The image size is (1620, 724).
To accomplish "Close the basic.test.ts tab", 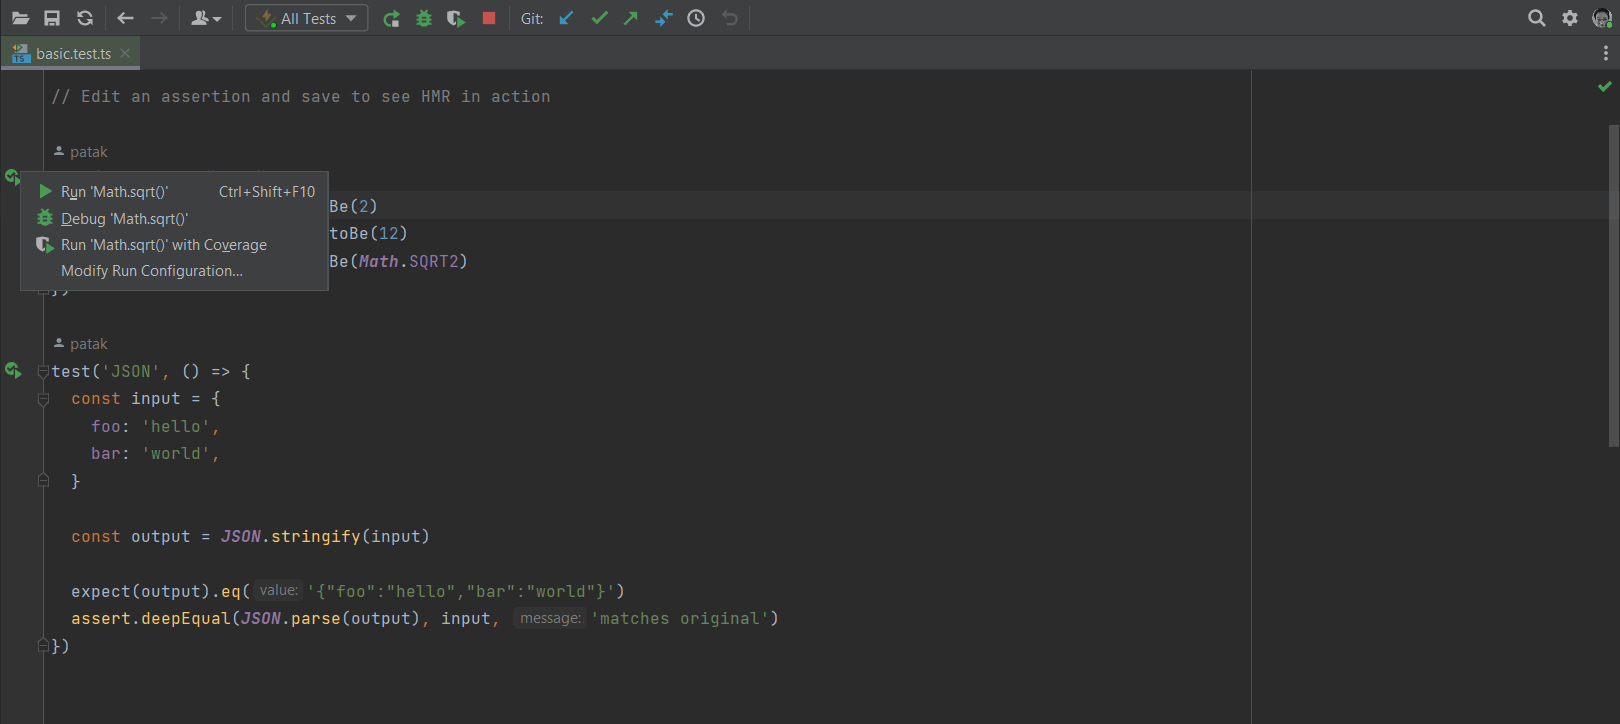I will [125, 53].
